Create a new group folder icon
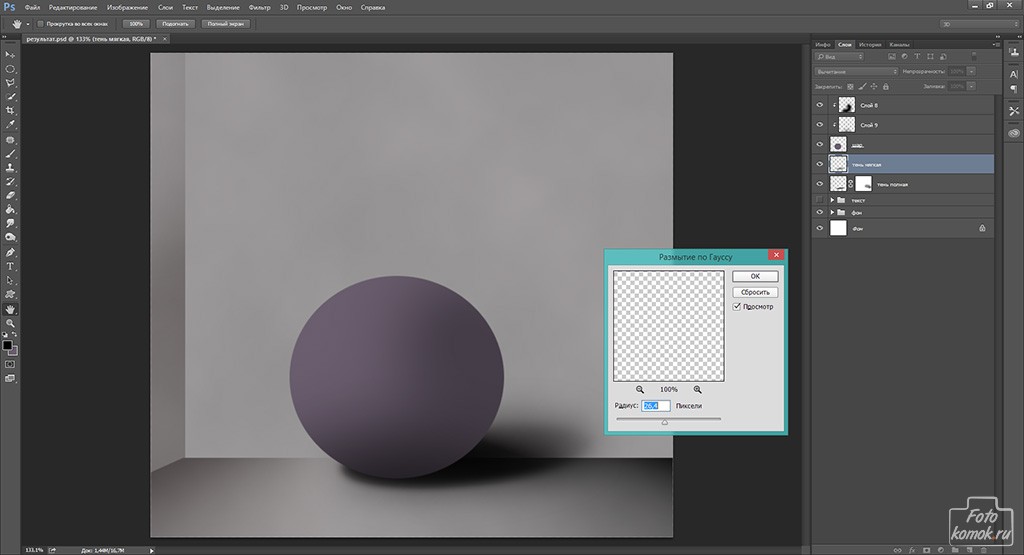The width and height of the screenshot is (1024, 555). (953, 550)
